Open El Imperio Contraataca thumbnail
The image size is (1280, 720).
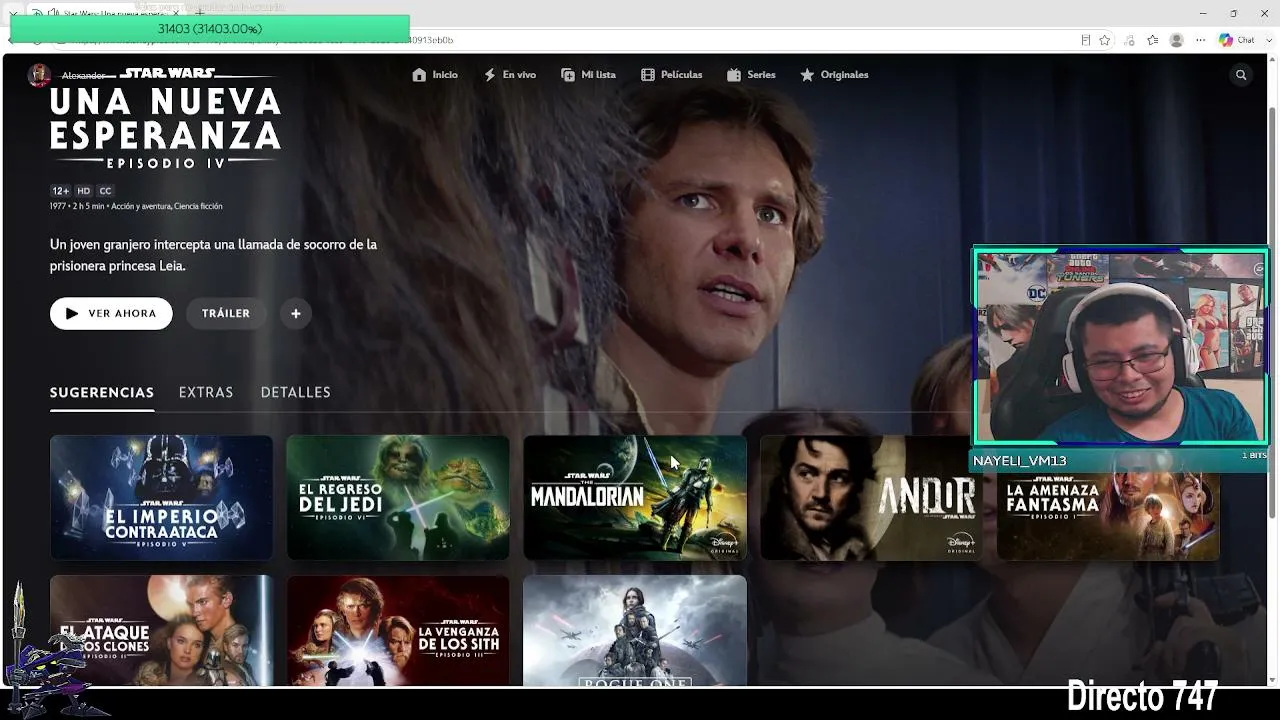tap(161, 497)
